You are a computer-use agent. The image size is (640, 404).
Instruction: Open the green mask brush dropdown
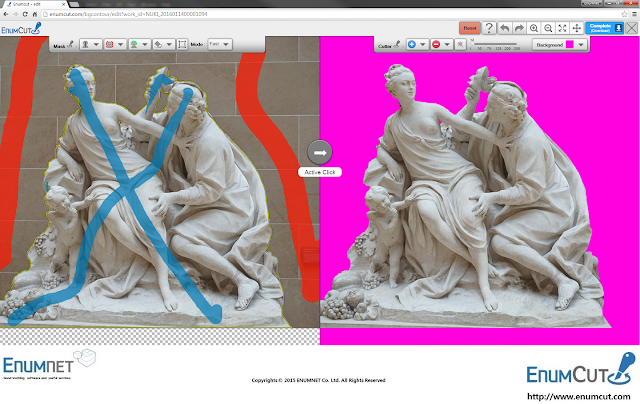point(145,44)
